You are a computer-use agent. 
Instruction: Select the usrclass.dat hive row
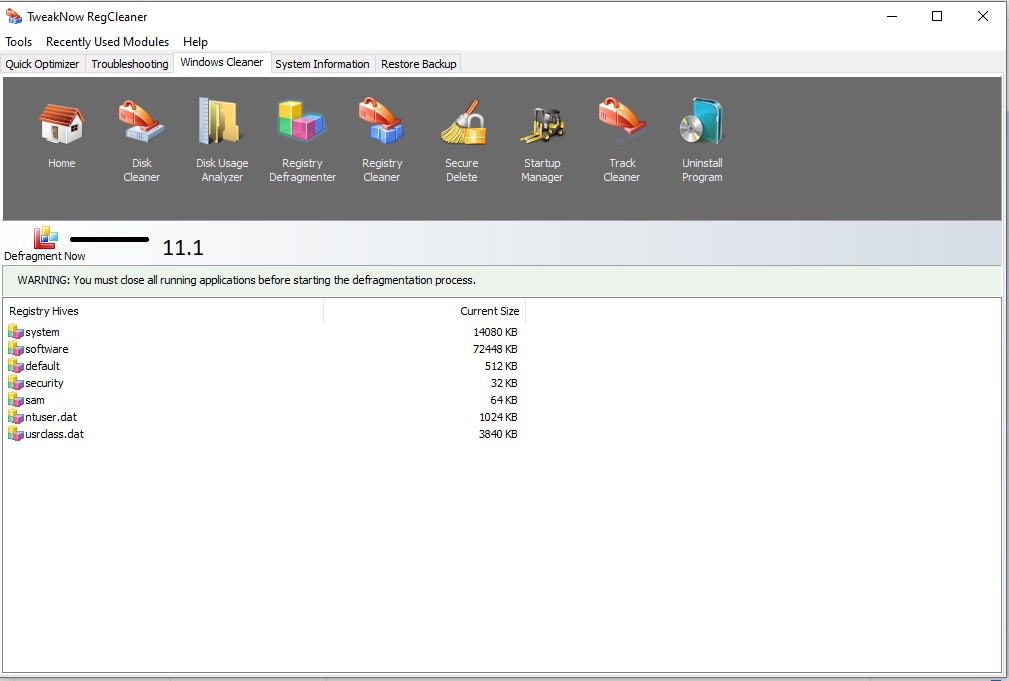(263, 434)
